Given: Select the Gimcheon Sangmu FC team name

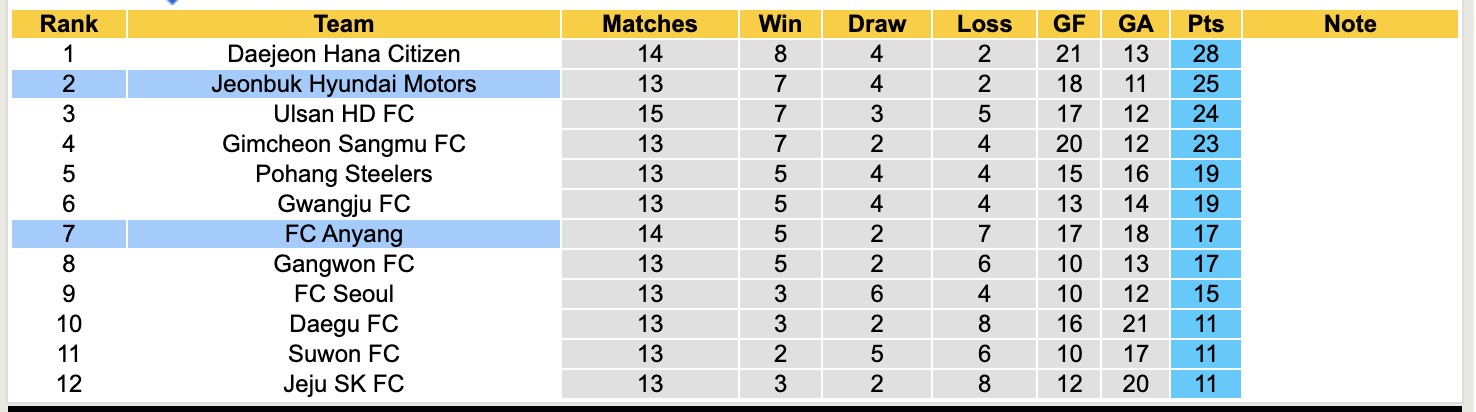Looking at the screenshot, I should coord(343,144).
